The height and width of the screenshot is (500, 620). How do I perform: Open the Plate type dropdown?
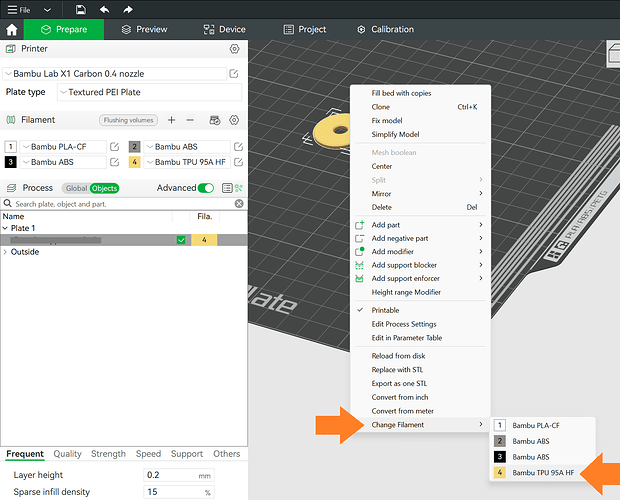pos(149,92)
